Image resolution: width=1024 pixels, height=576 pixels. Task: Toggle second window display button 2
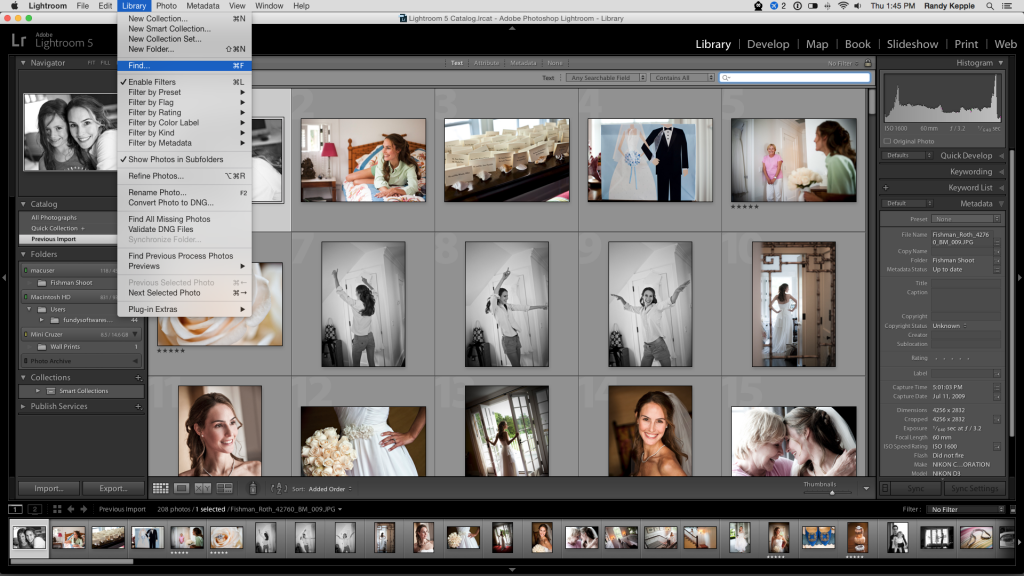(35, 509)
